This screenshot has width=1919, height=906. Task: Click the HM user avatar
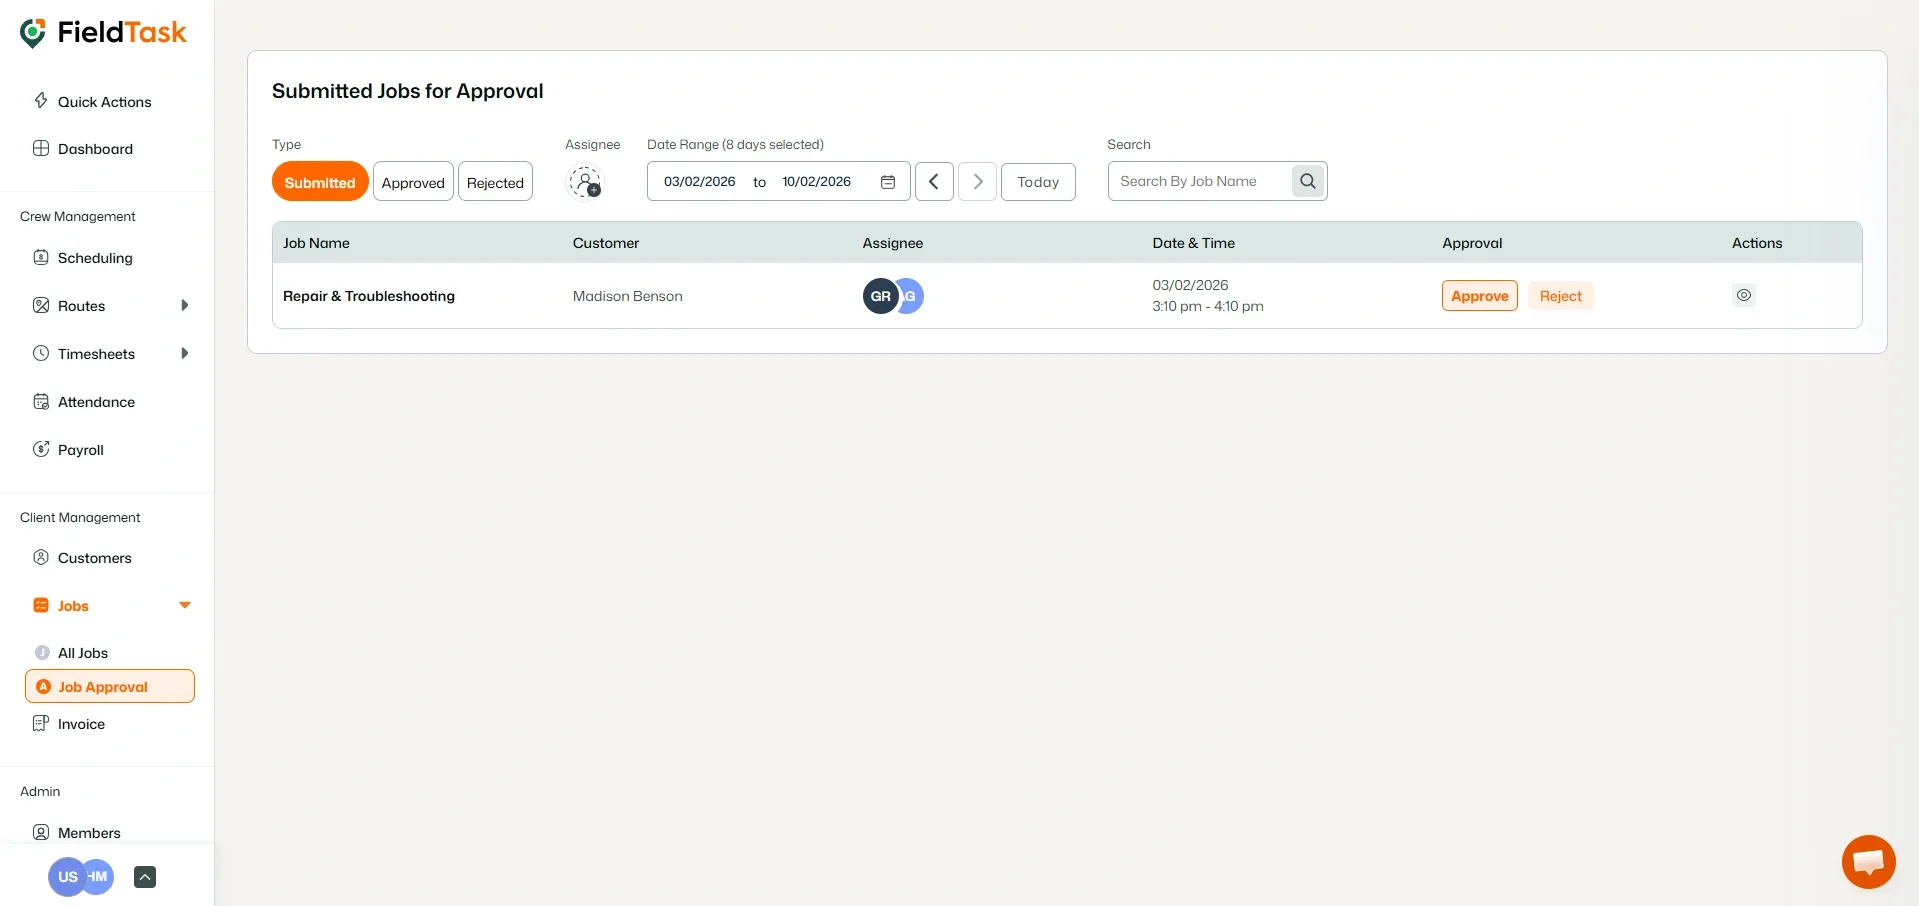click(x=100, y=877)
